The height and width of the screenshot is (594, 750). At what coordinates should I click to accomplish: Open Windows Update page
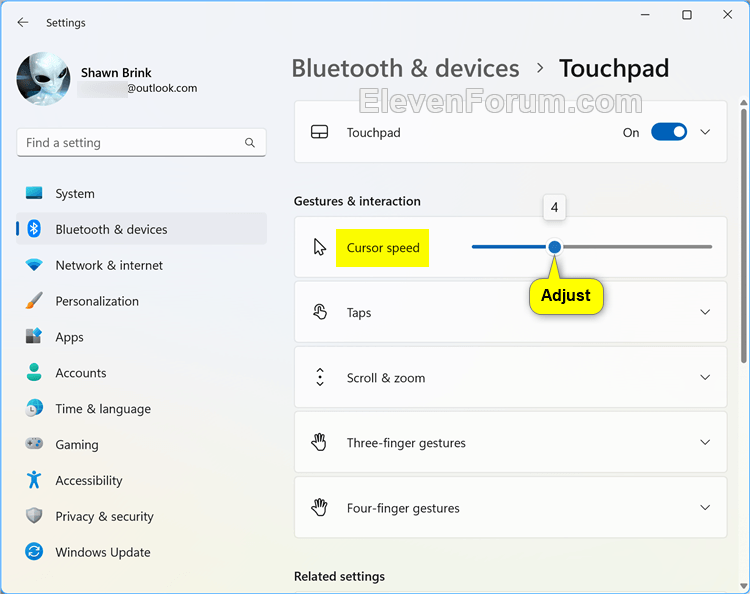(142, 552)
